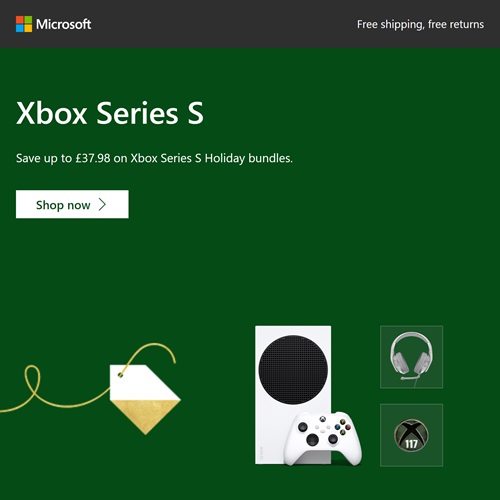Click the white and gold gift tag

pos(145,399)
